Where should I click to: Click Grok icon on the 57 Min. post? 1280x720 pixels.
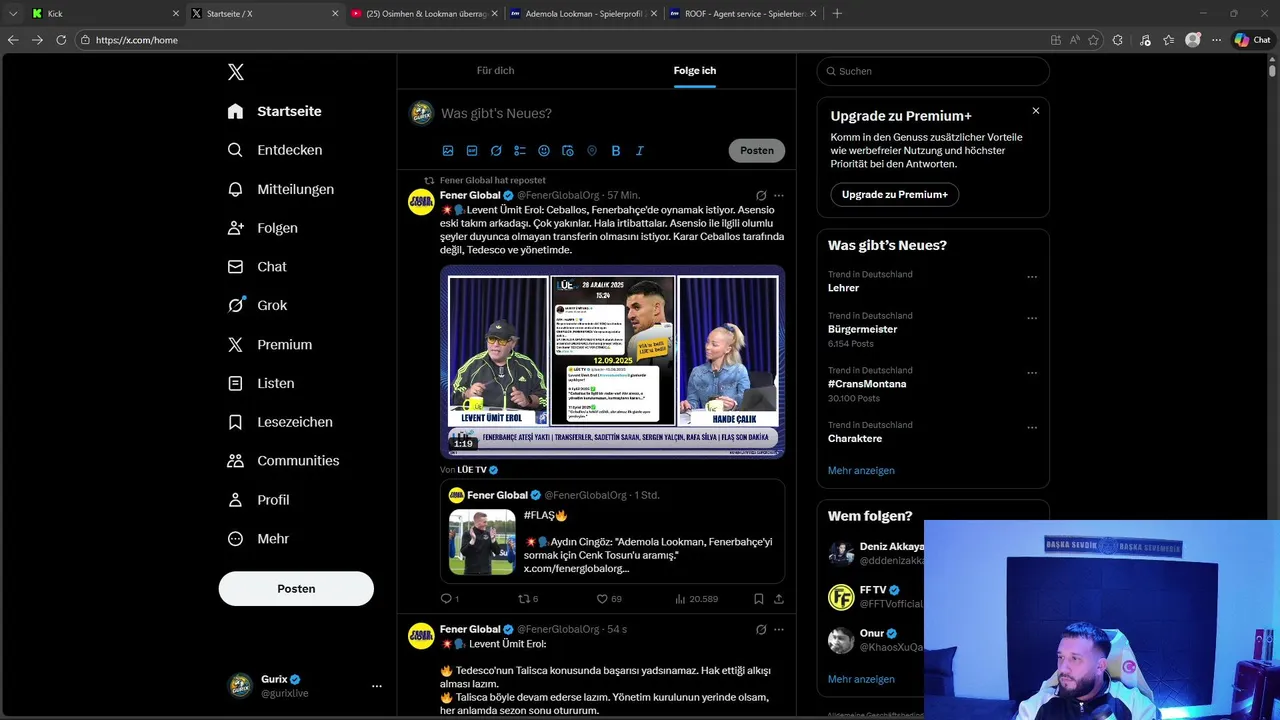[x=761, y=196]
